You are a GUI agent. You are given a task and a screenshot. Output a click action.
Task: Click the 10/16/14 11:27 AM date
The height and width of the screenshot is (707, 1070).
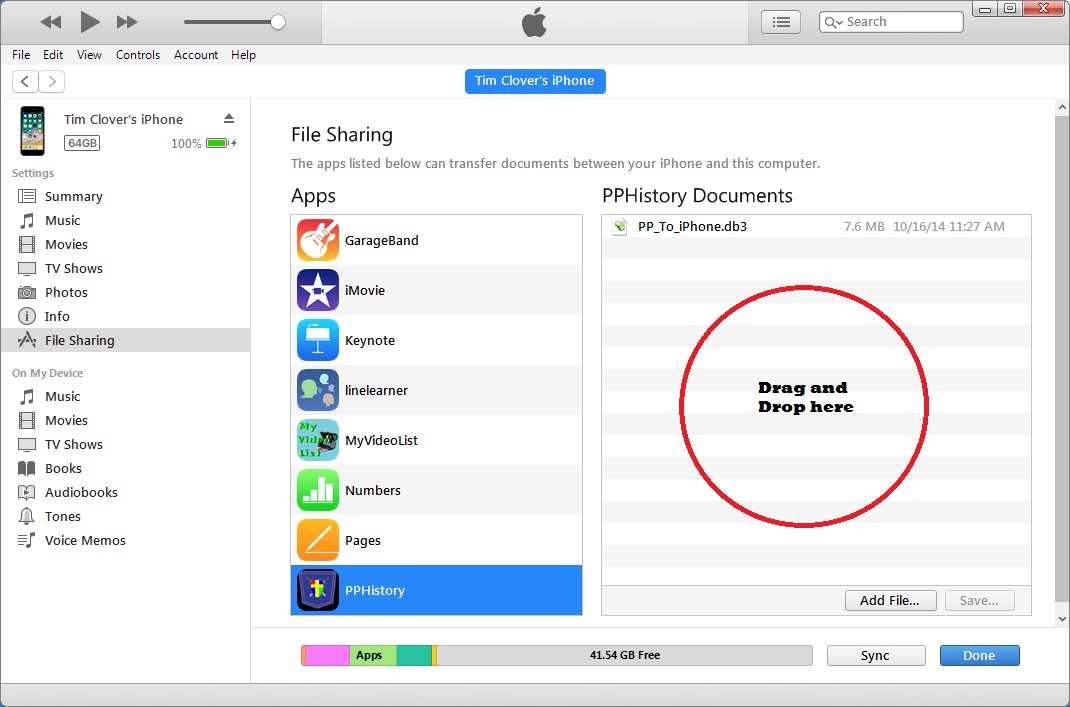click(x=949, y=227)
